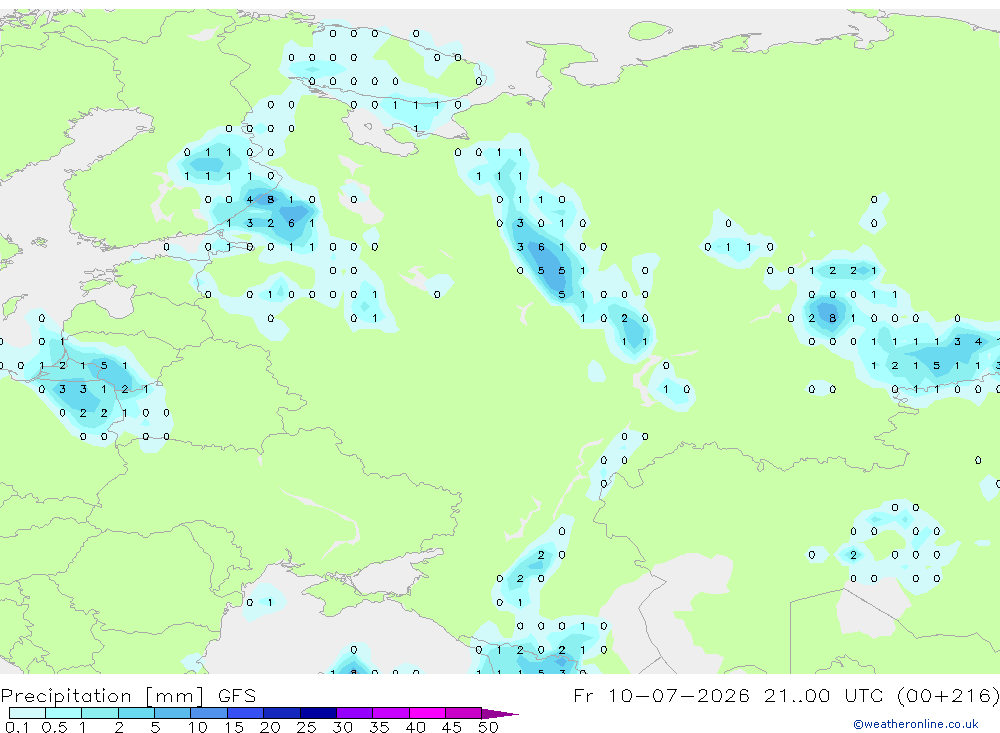
Task: Click the '30' legend scale label
Action: point(342,727)
